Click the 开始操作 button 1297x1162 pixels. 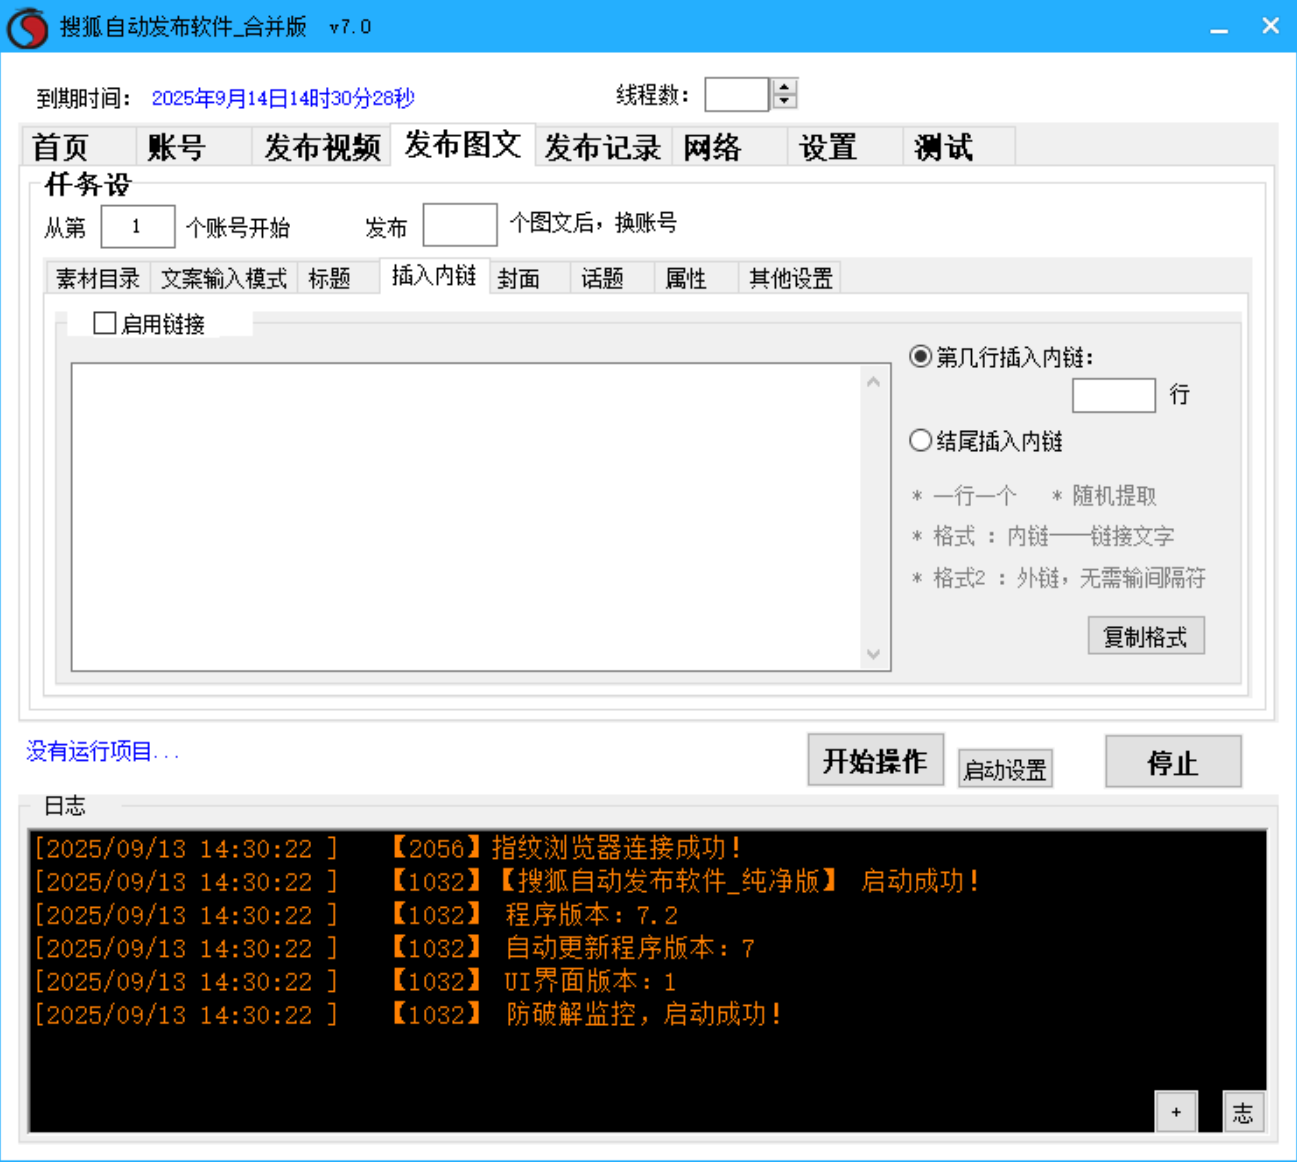(x=875, y=762)
